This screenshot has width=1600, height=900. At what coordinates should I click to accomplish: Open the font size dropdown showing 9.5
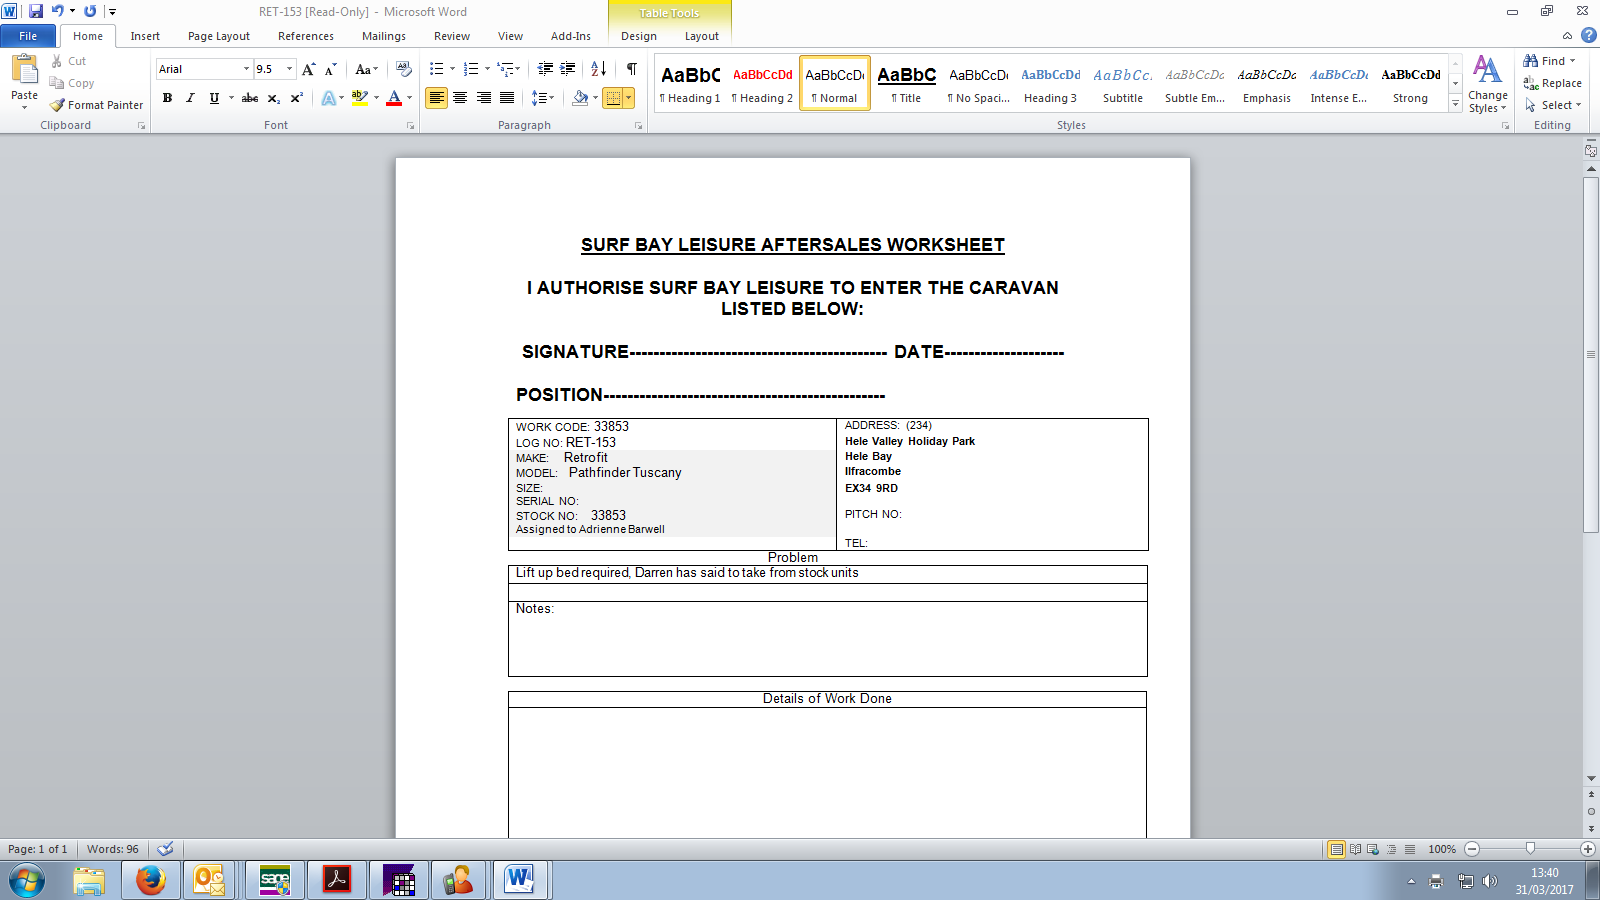click(x=290, y=69)
